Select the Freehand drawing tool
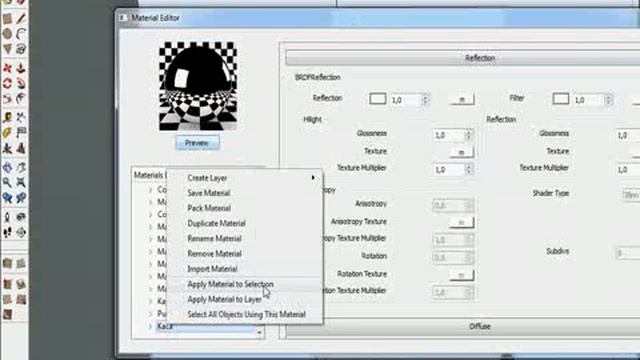Screen dimensions: 640x360 [x=21, y=49]
